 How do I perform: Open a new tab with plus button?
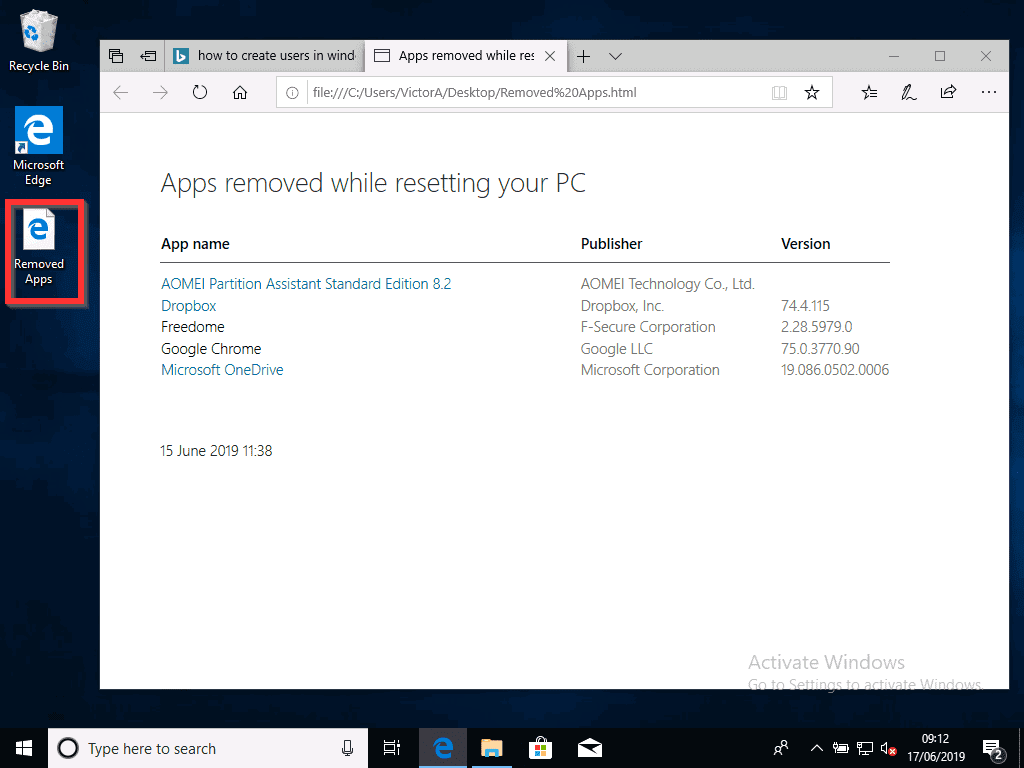click(x=584, y=56)
